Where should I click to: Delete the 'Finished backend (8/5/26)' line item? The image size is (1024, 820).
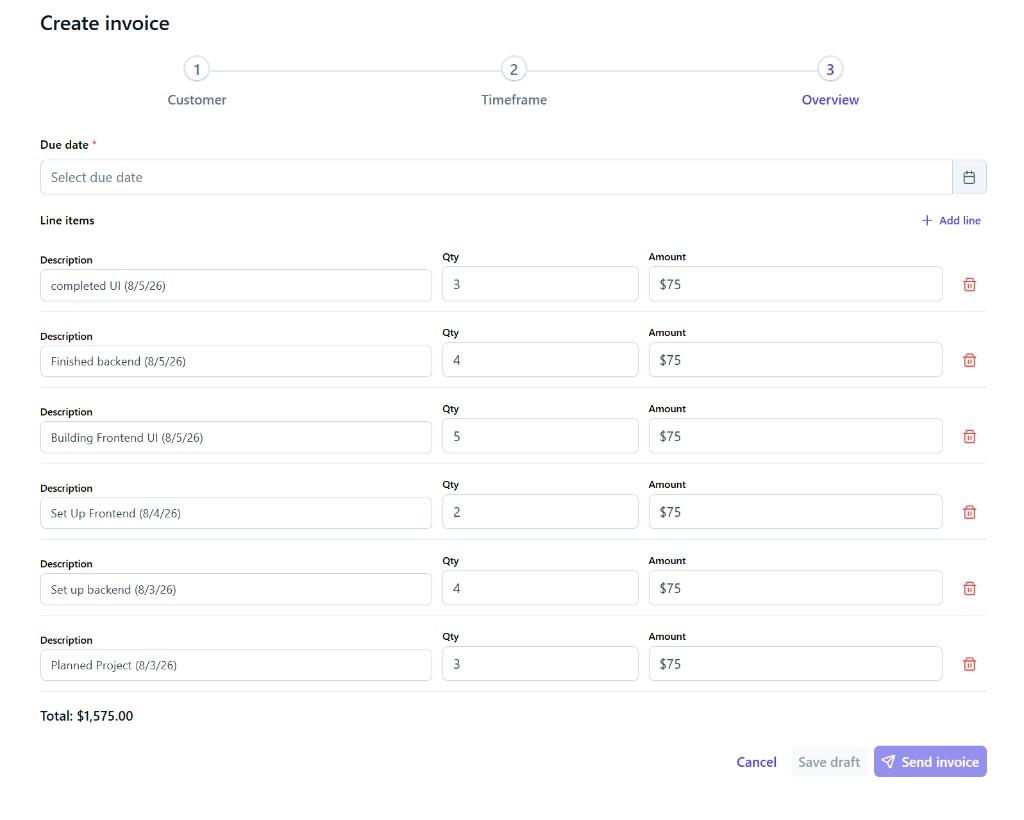pyautogui.click(x=969, y=360)
